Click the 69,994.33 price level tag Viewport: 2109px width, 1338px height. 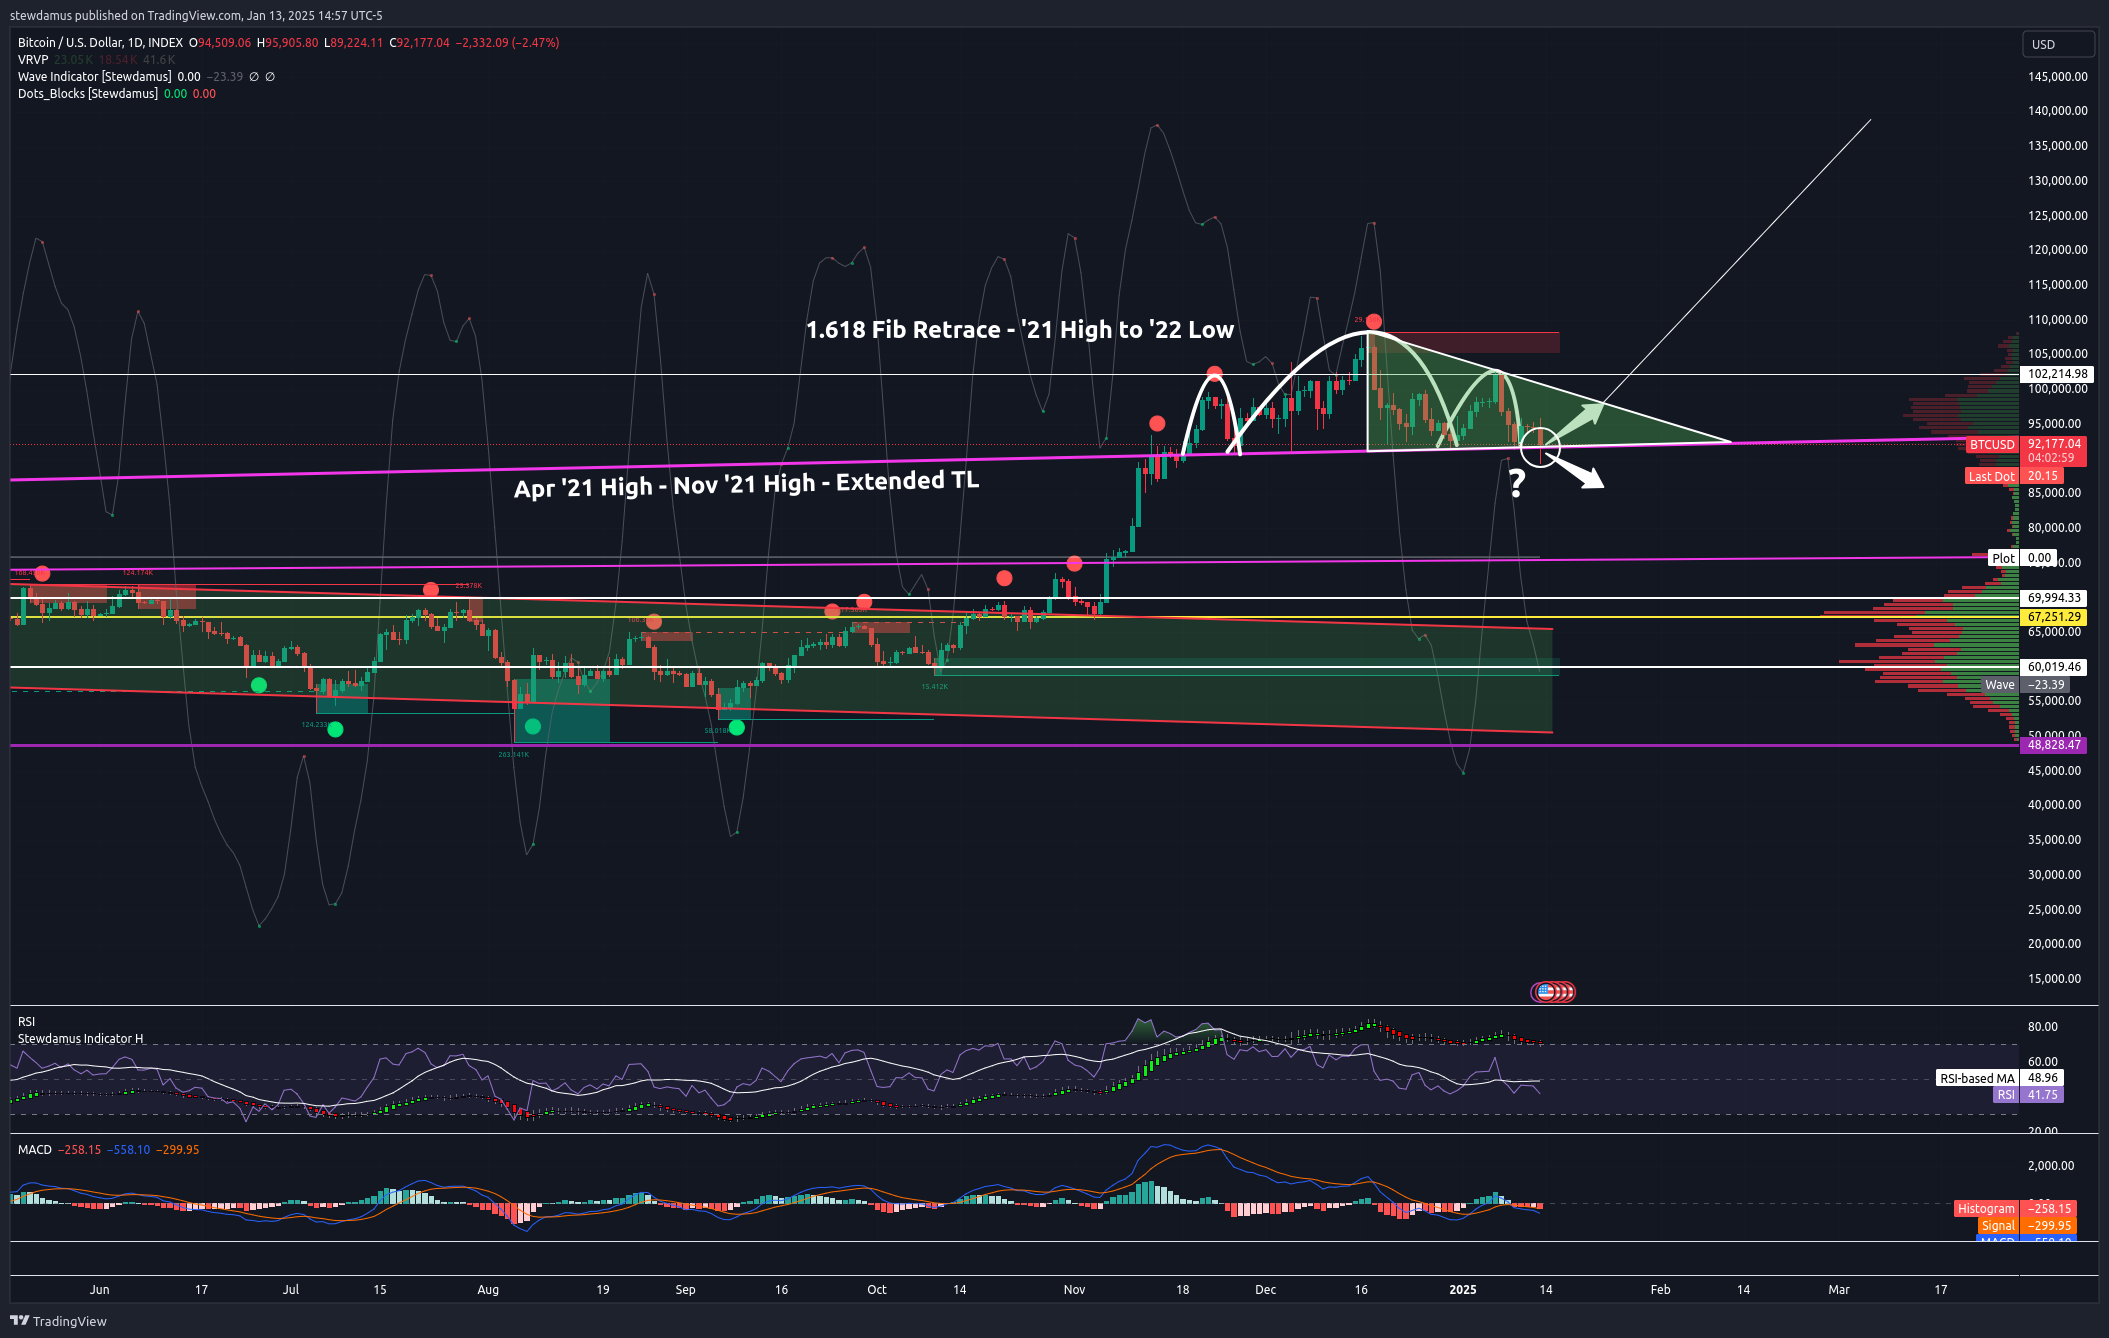coord(2054,598)
